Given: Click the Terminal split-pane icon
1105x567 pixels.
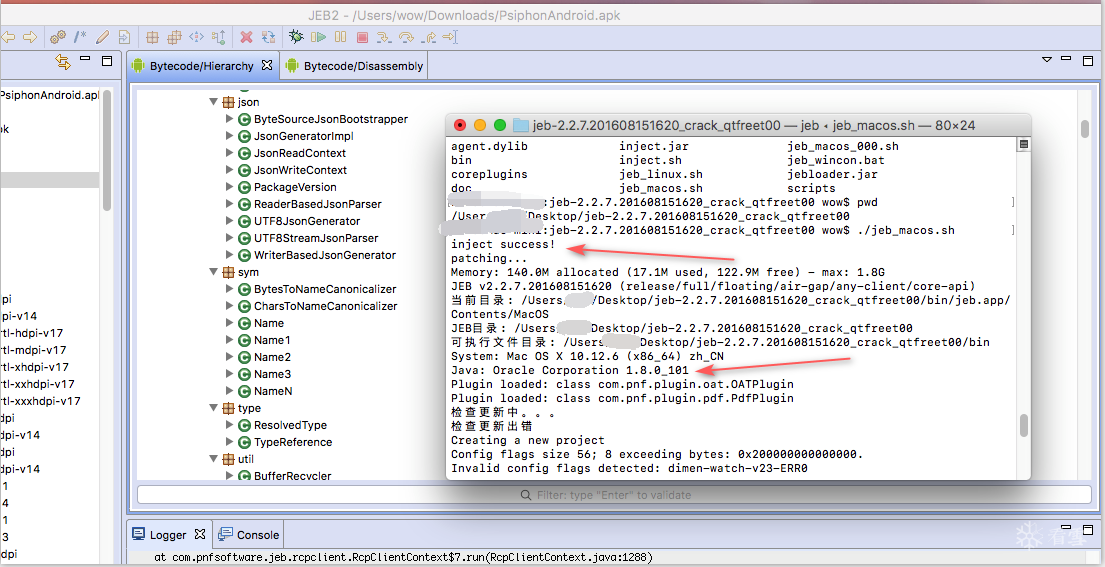Looking at the screenshot, I should click(x=1024, y=144).
